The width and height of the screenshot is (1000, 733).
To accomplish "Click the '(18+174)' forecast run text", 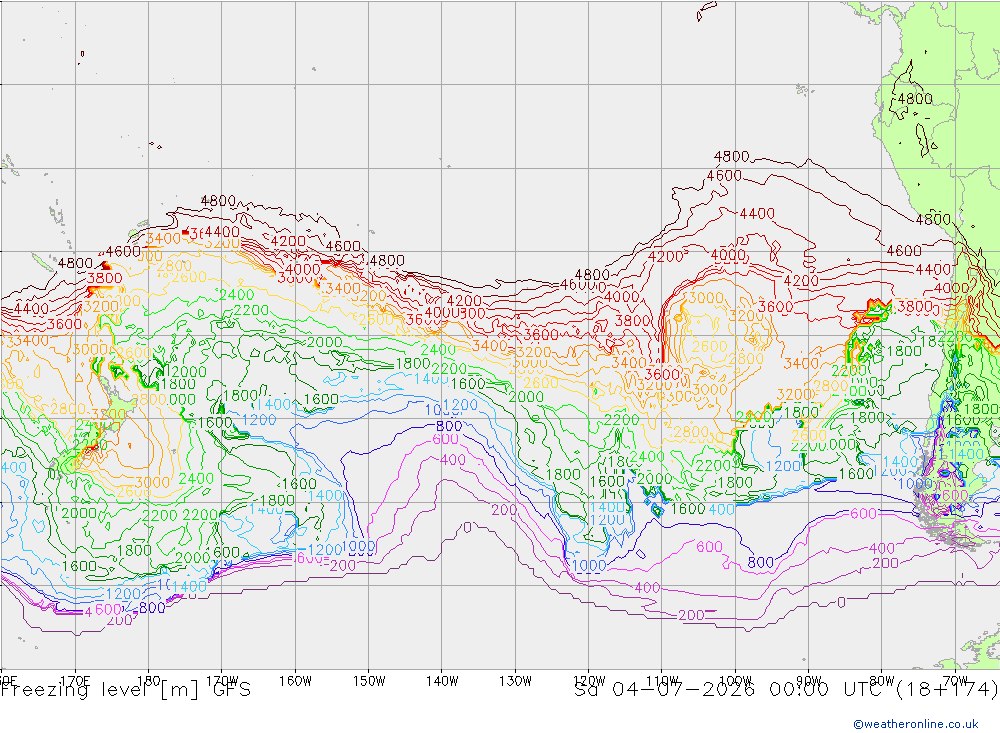I will pos(945,690).
